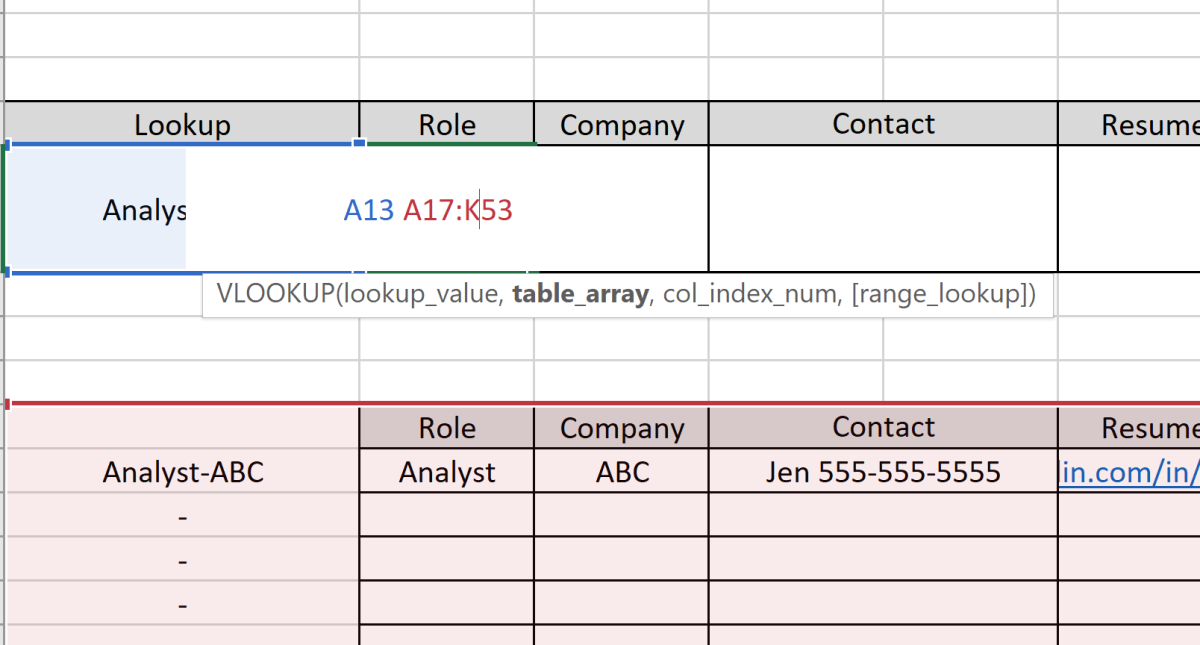
Task: Click the empty Contact cell in the top table
Action: 883,210
